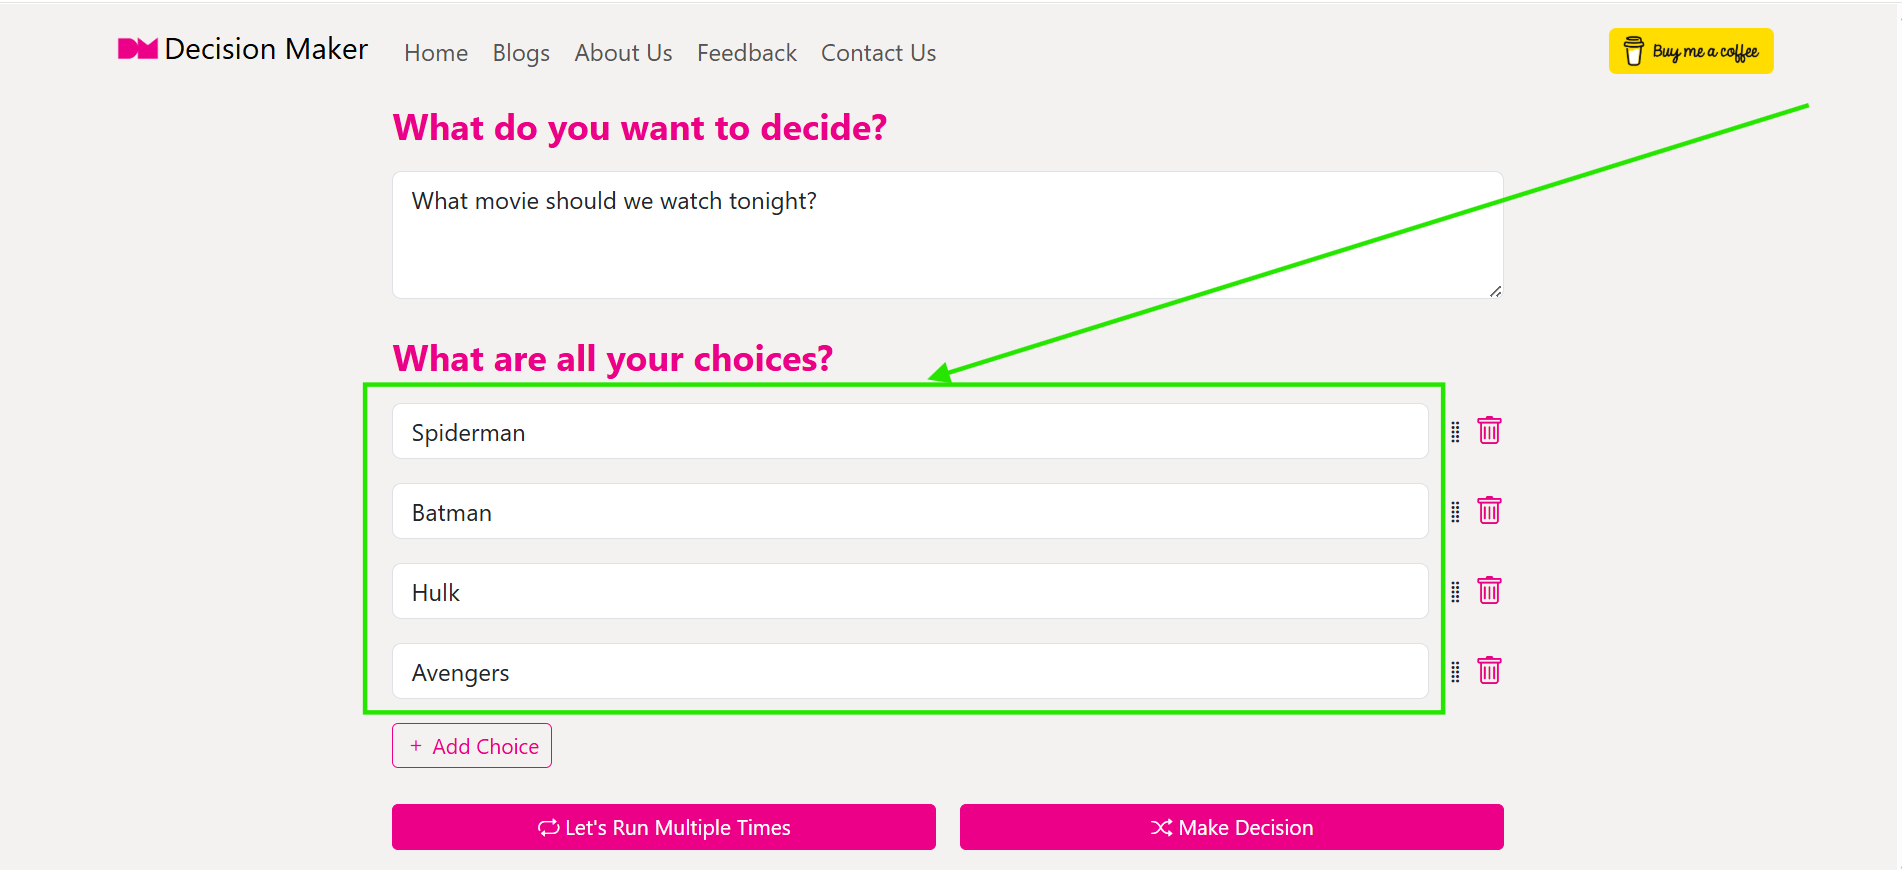The image size is (1902, 870).
Task: Open the Home navigation link
Action: 435,53
